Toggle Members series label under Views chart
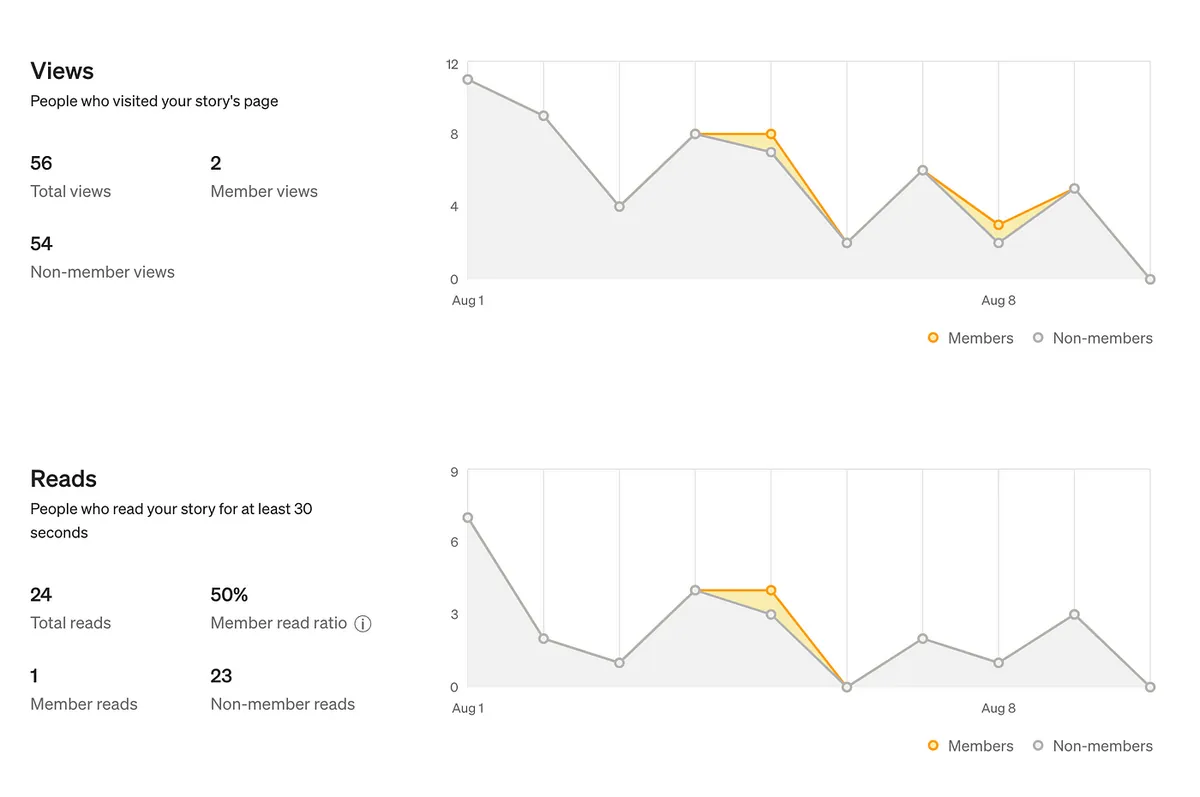This screenshot has height=797, width=1200. point(980,338)
